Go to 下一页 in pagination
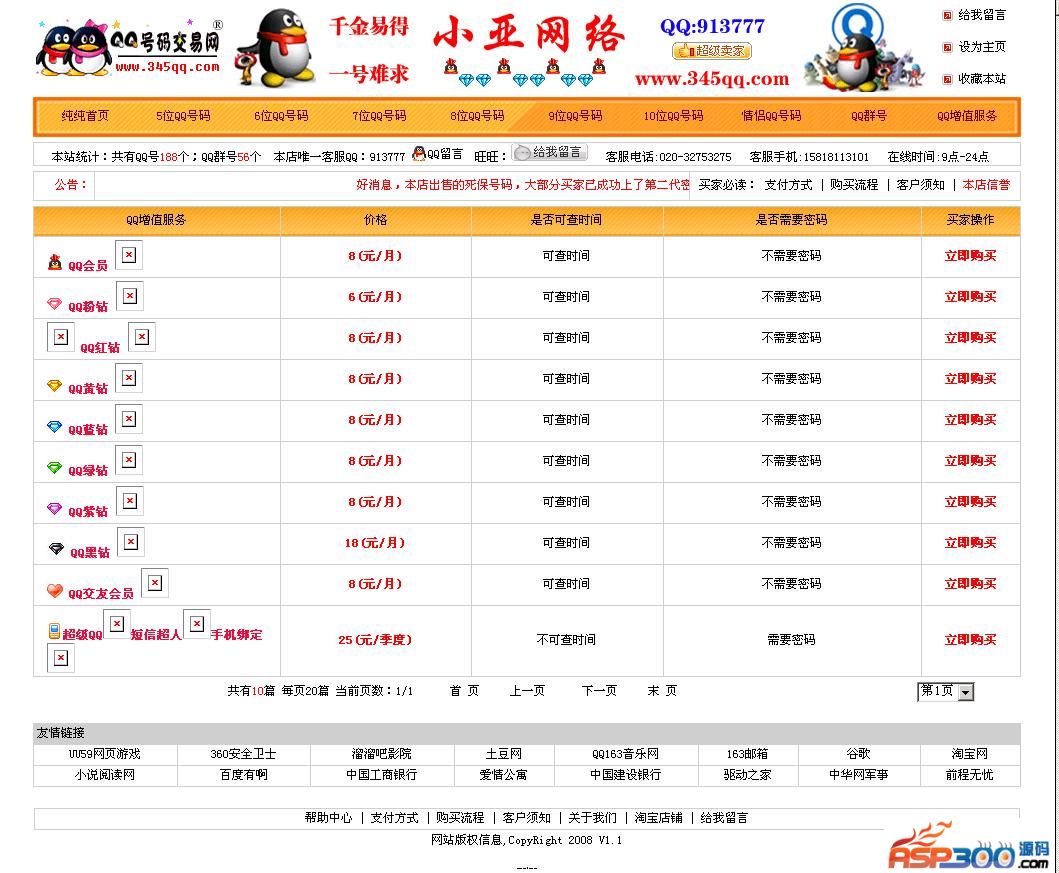Image resolution: width=1059 pixels, height=873 pixels. tap(599, 691)
